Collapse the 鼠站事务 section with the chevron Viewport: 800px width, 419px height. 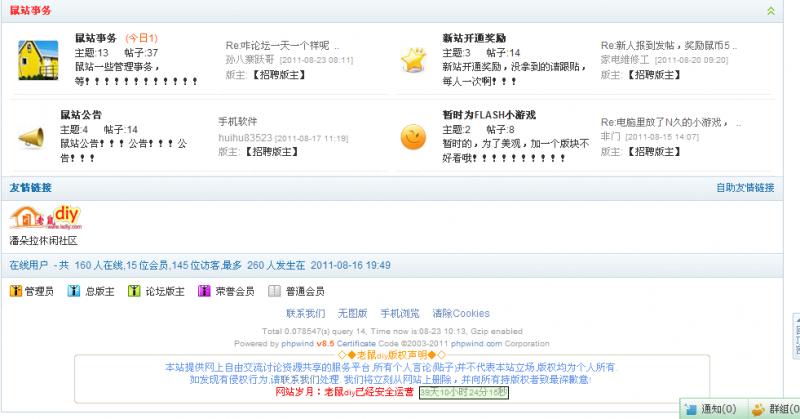769,10
